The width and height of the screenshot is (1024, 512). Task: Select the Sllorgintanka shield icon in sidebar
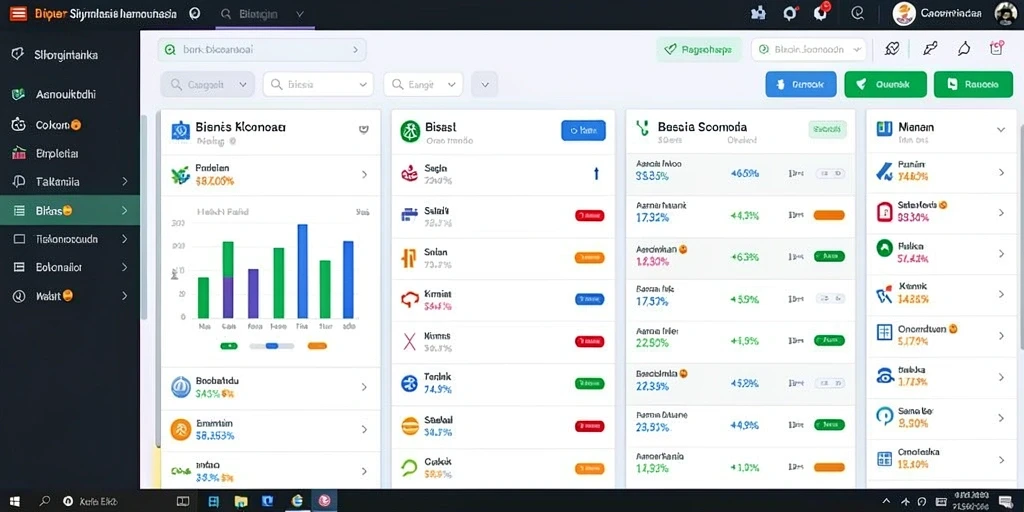(x=18, y=54)
